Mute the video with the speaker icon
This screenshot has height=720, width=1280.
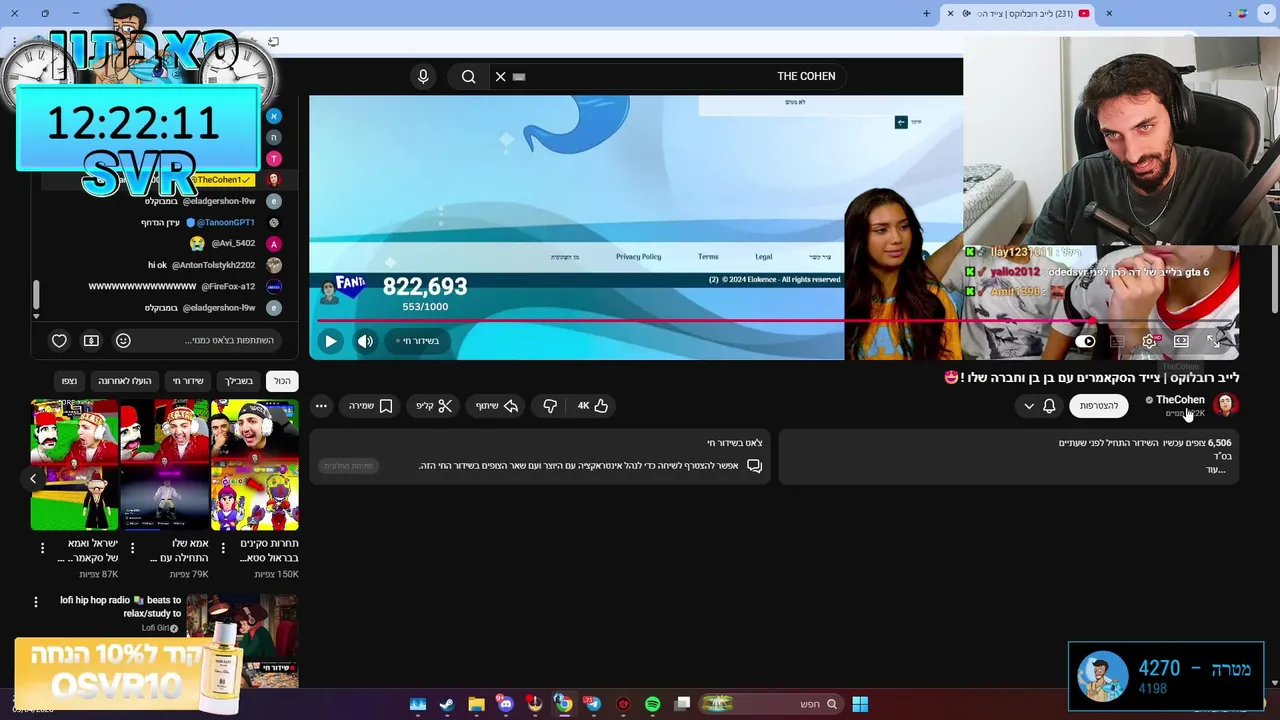pos(365,341)
